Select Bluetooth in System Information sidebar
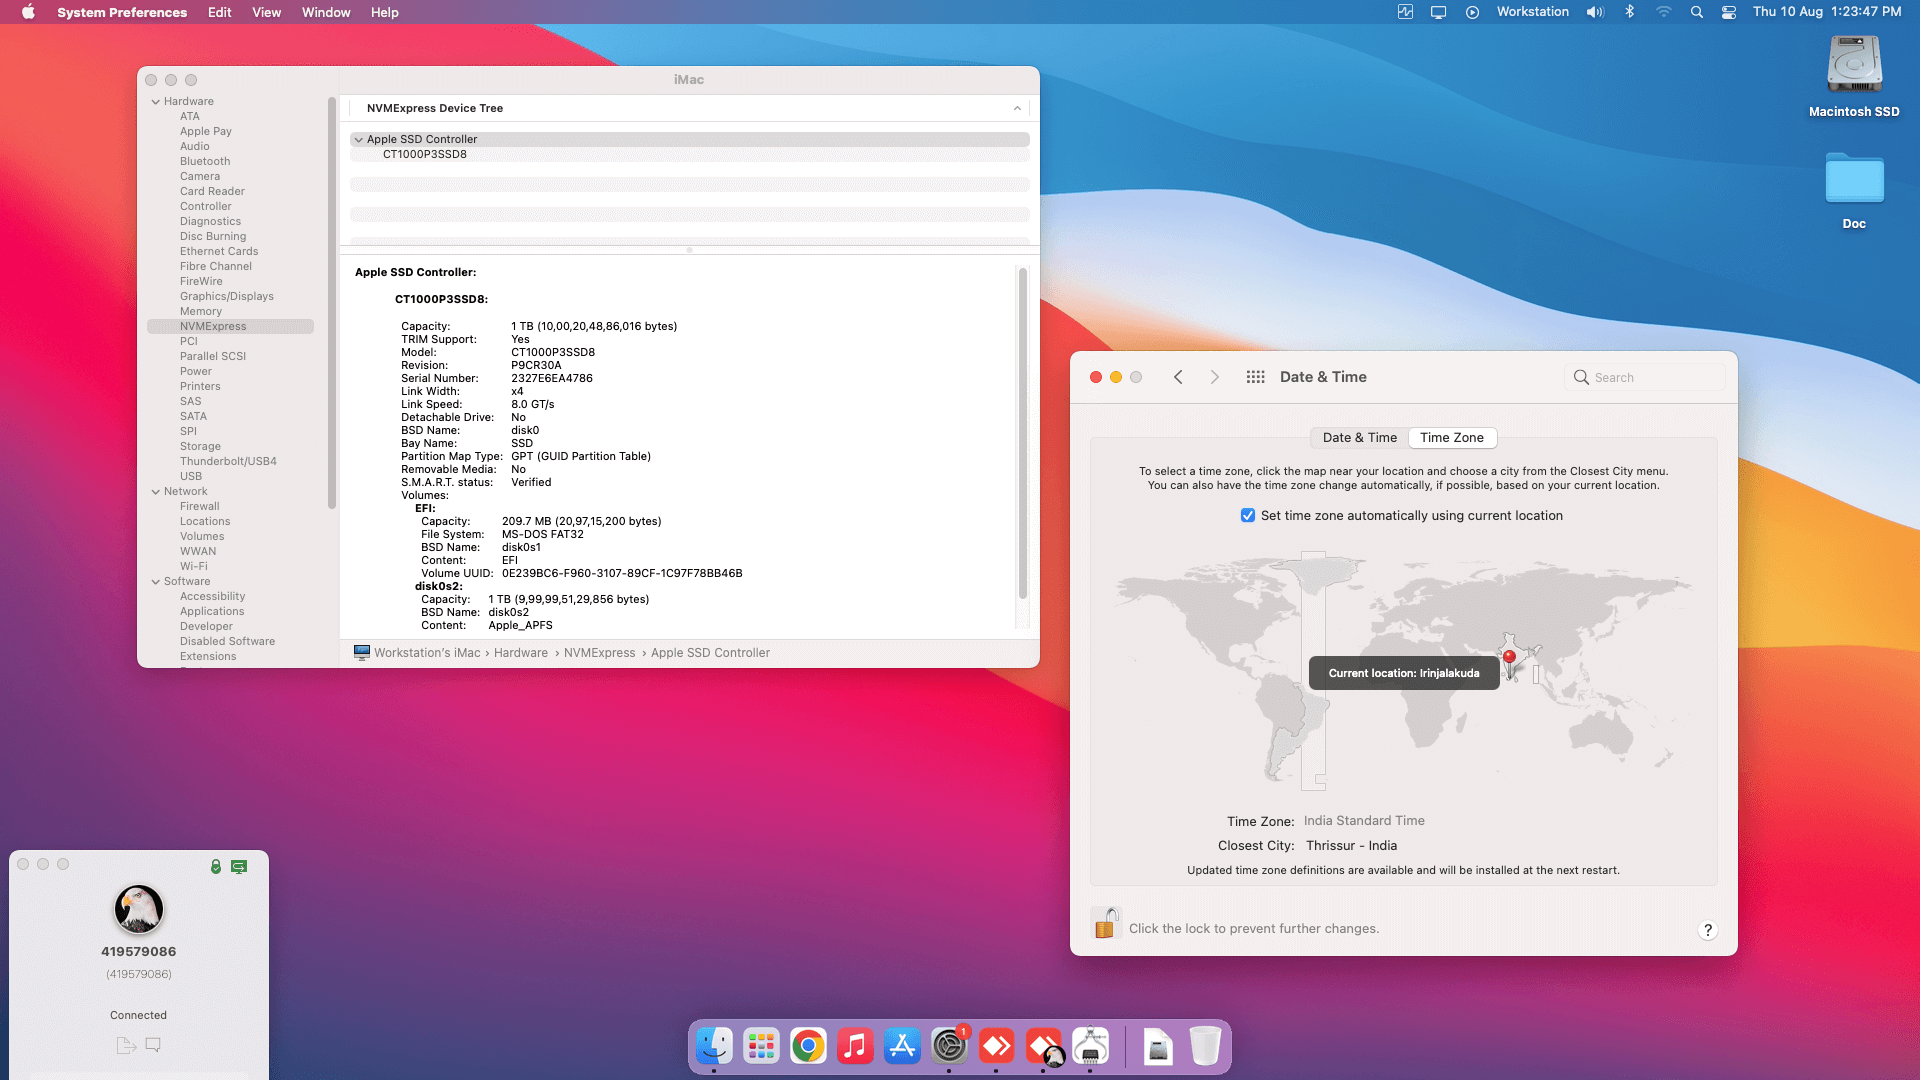1920x1080 pixels. (x=205, y=161)
